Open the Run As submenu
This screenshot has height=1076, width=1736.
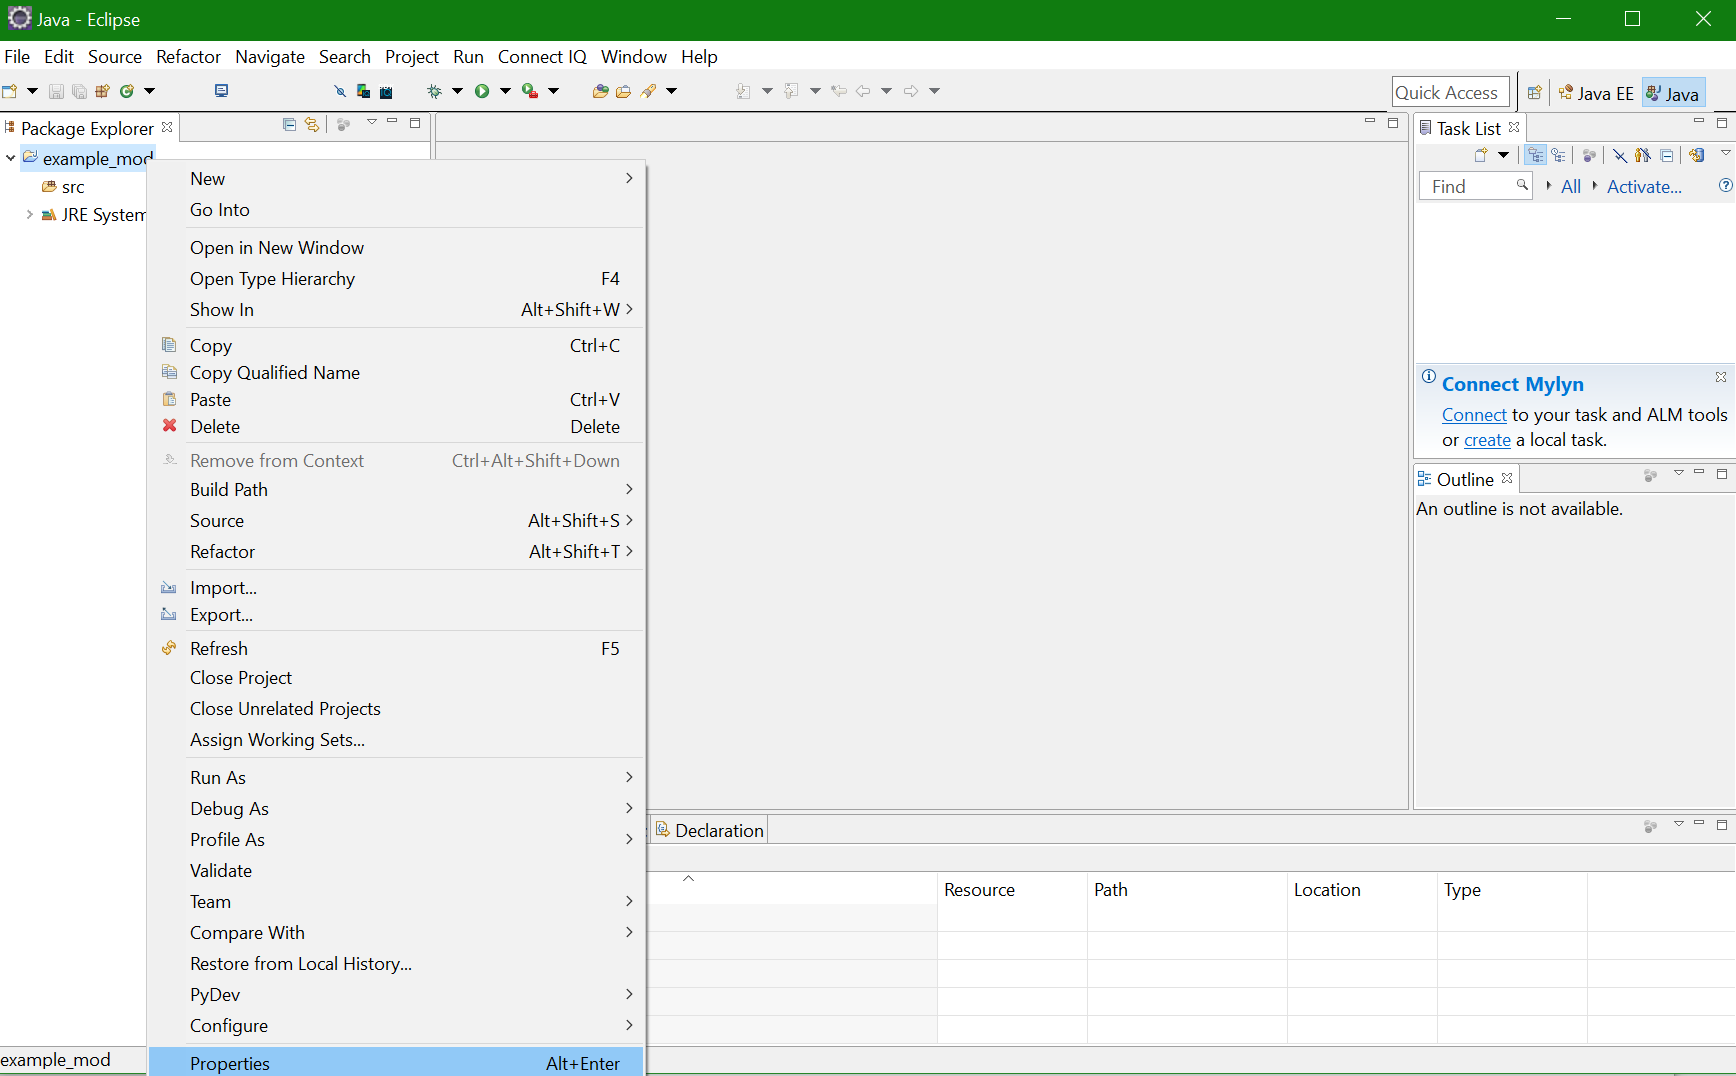click(396, 778)
